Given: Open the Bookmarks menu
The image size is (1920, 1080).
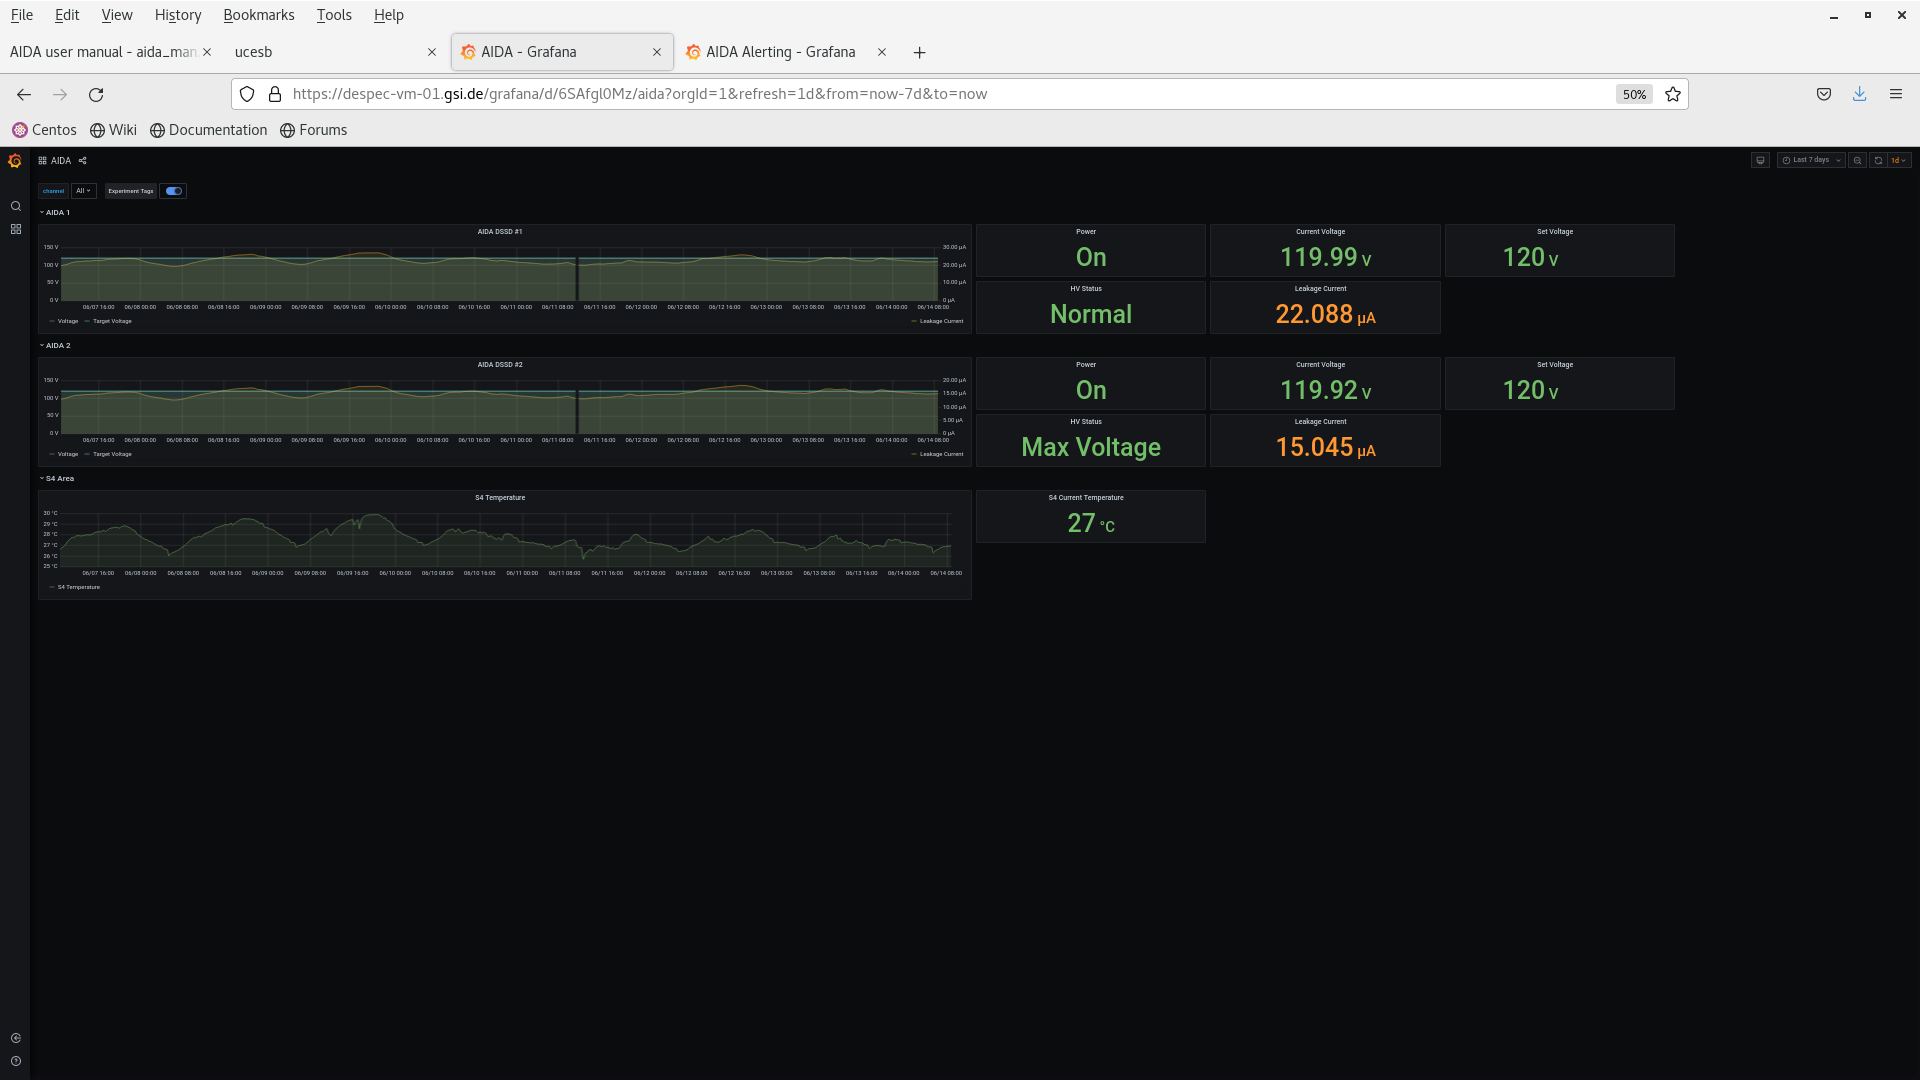Looking at the screenshot, I should pyautogui.click(x=259, y=15).
